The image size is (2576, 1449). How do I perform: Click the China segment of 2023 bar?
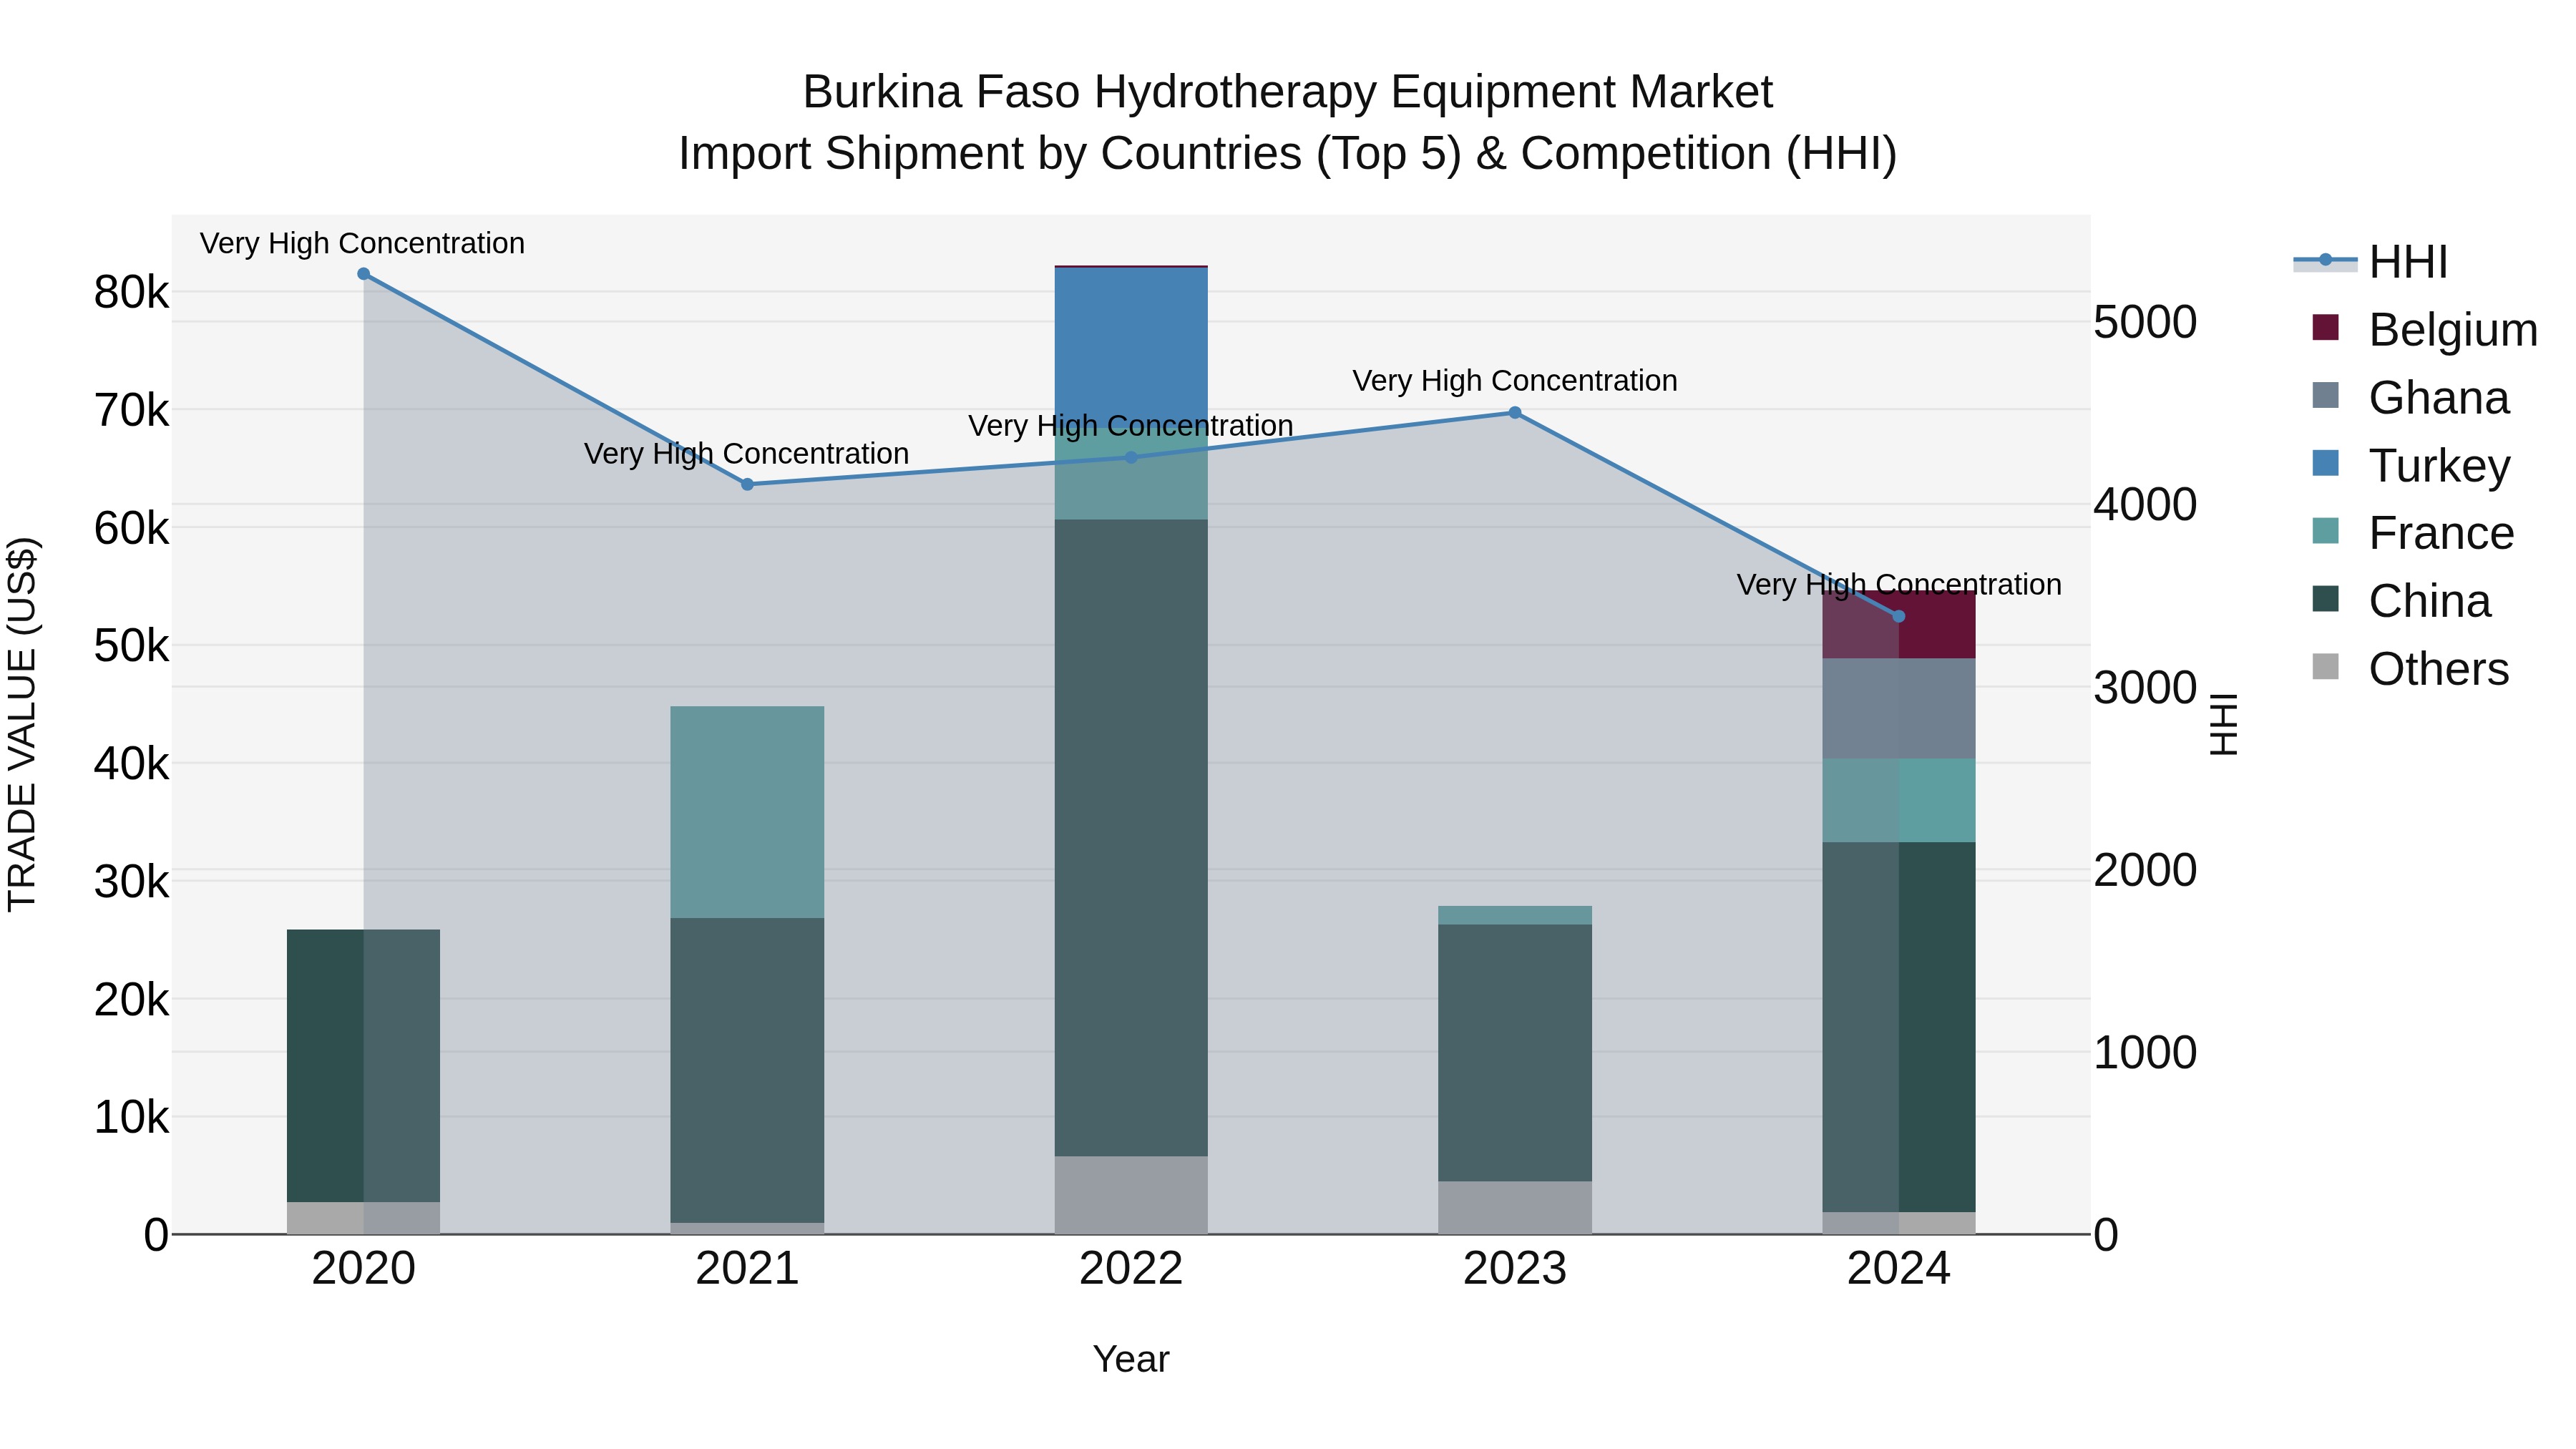point(1515,1053)
